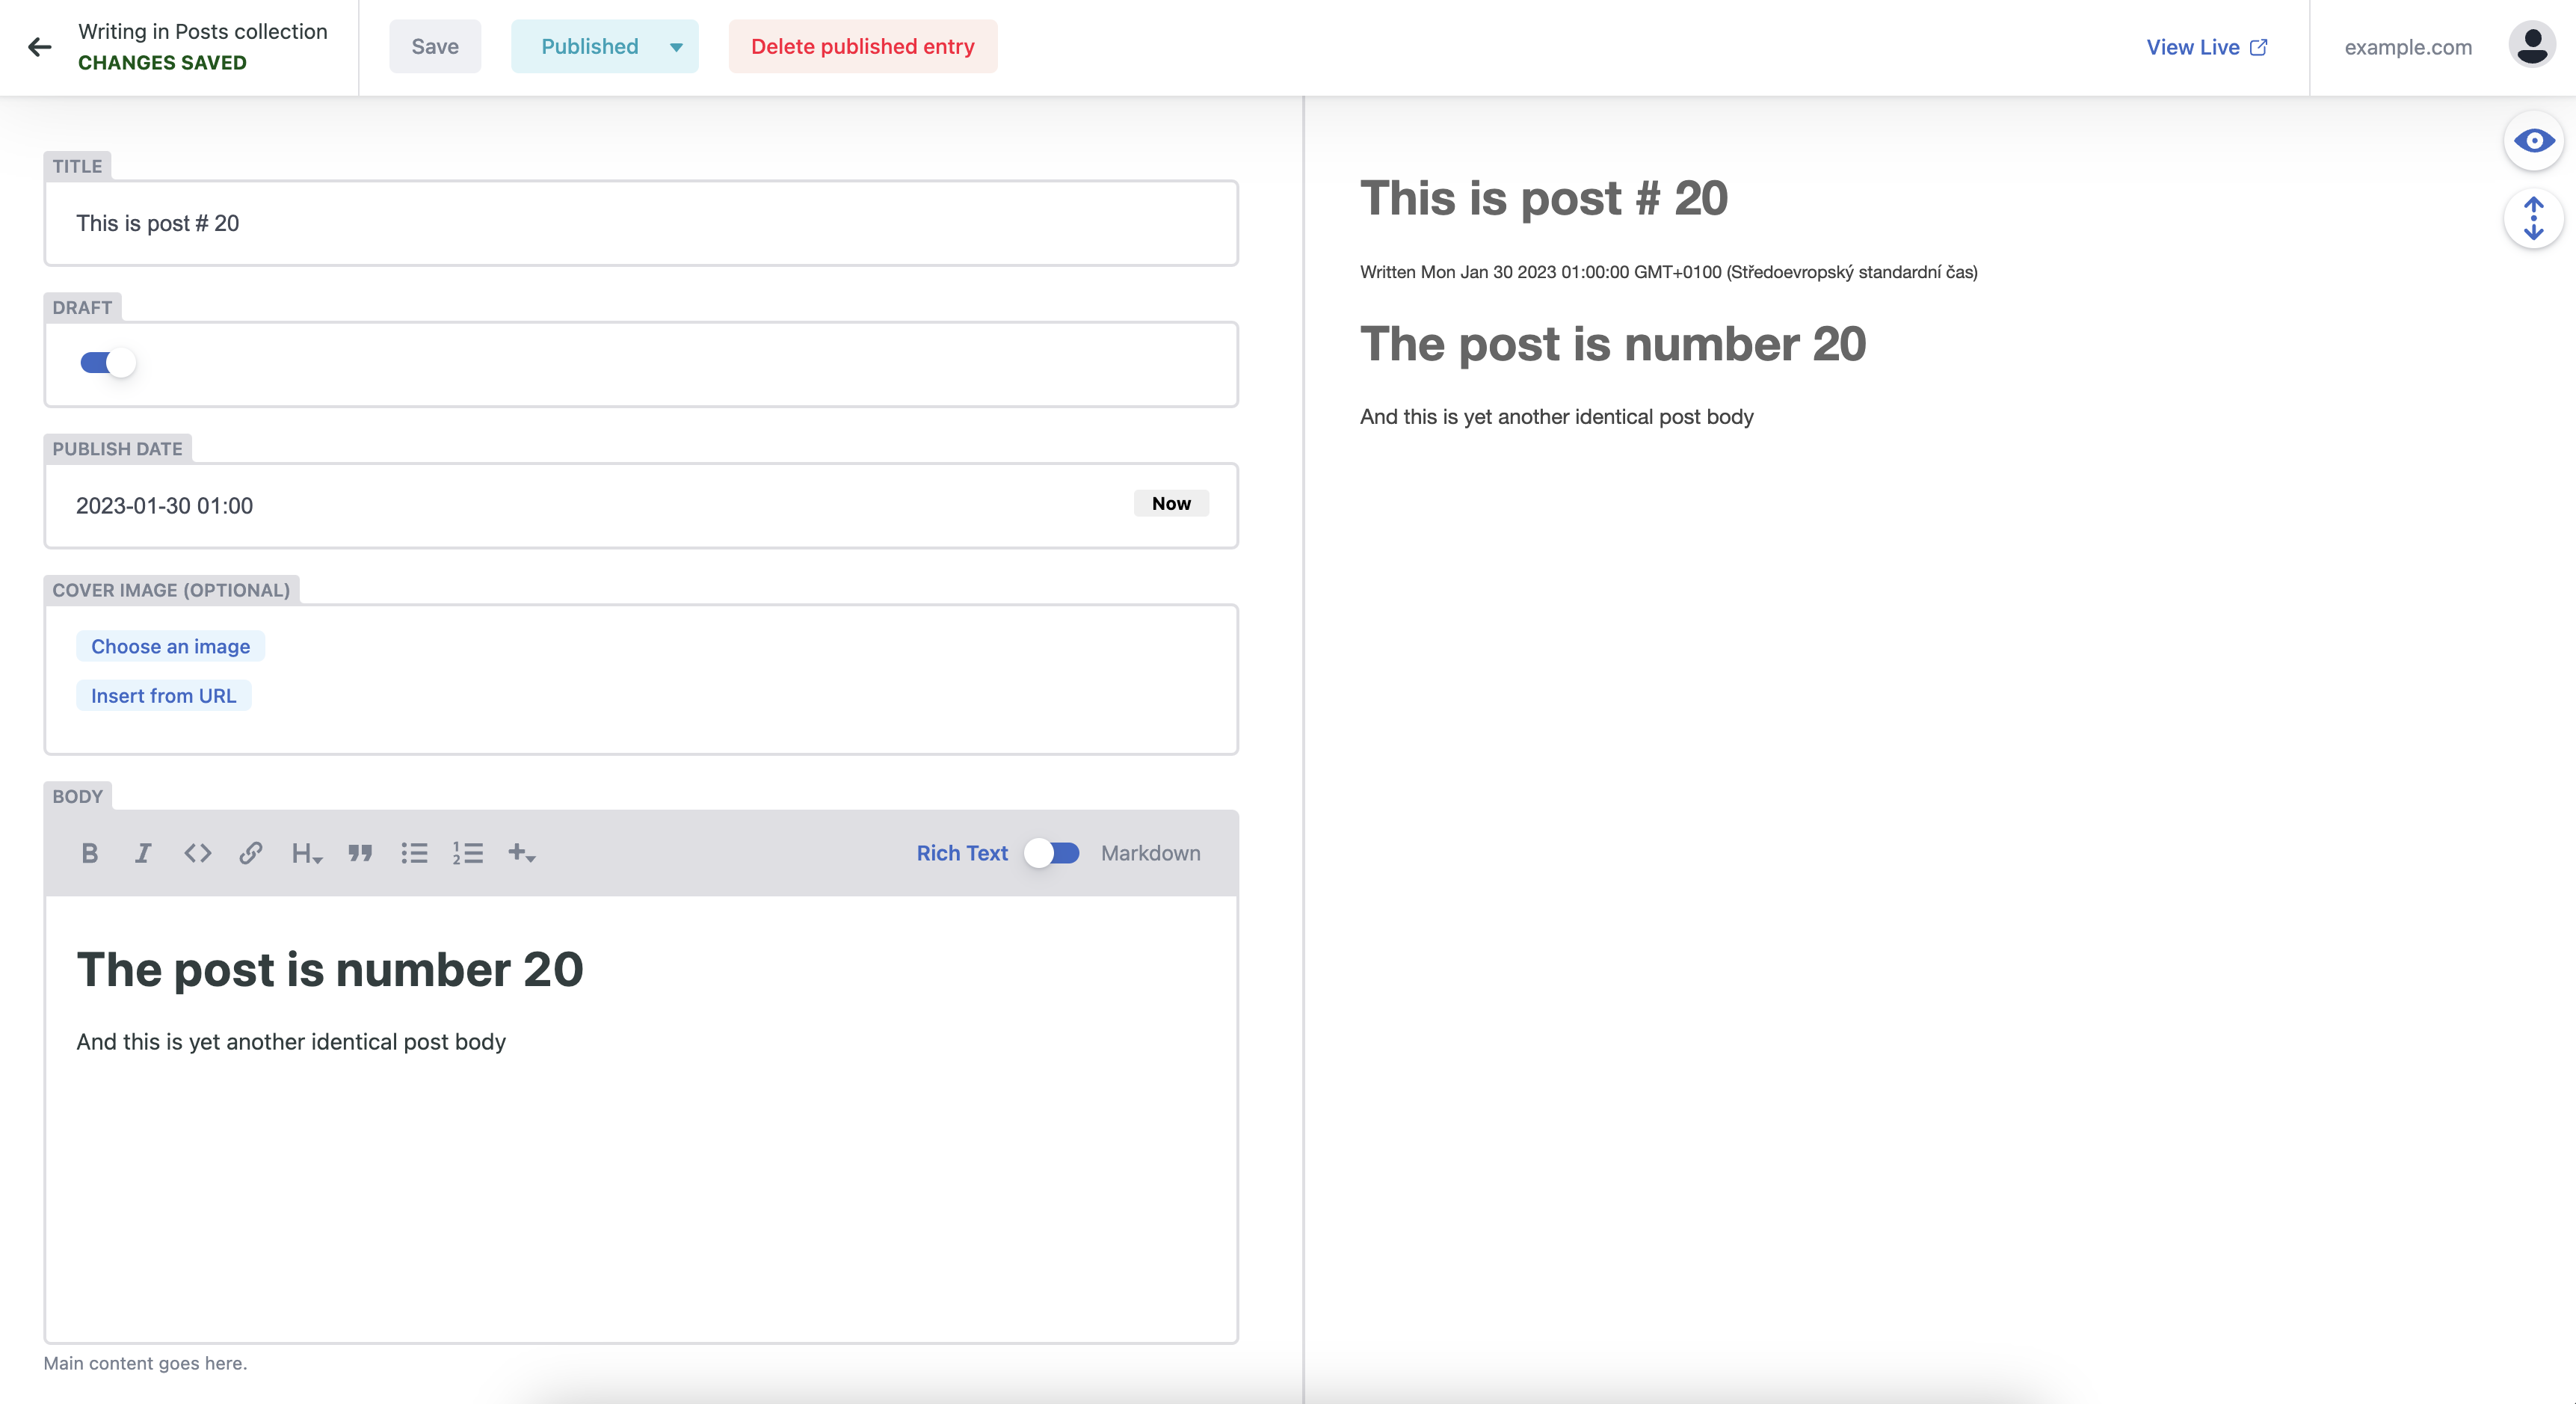This screenshot has height=1404, width=2576.
Task: Click the preview body text line
Action: tap(1556, 416)
